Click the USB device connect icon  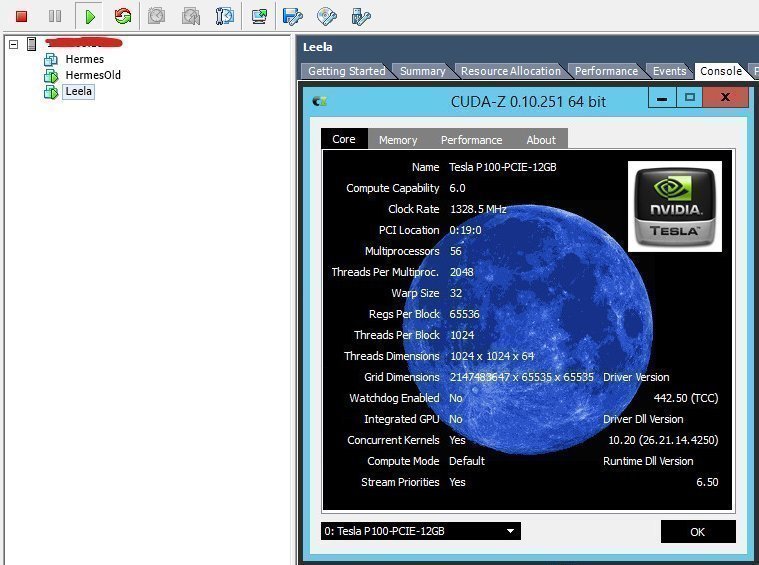coord(361,17)
